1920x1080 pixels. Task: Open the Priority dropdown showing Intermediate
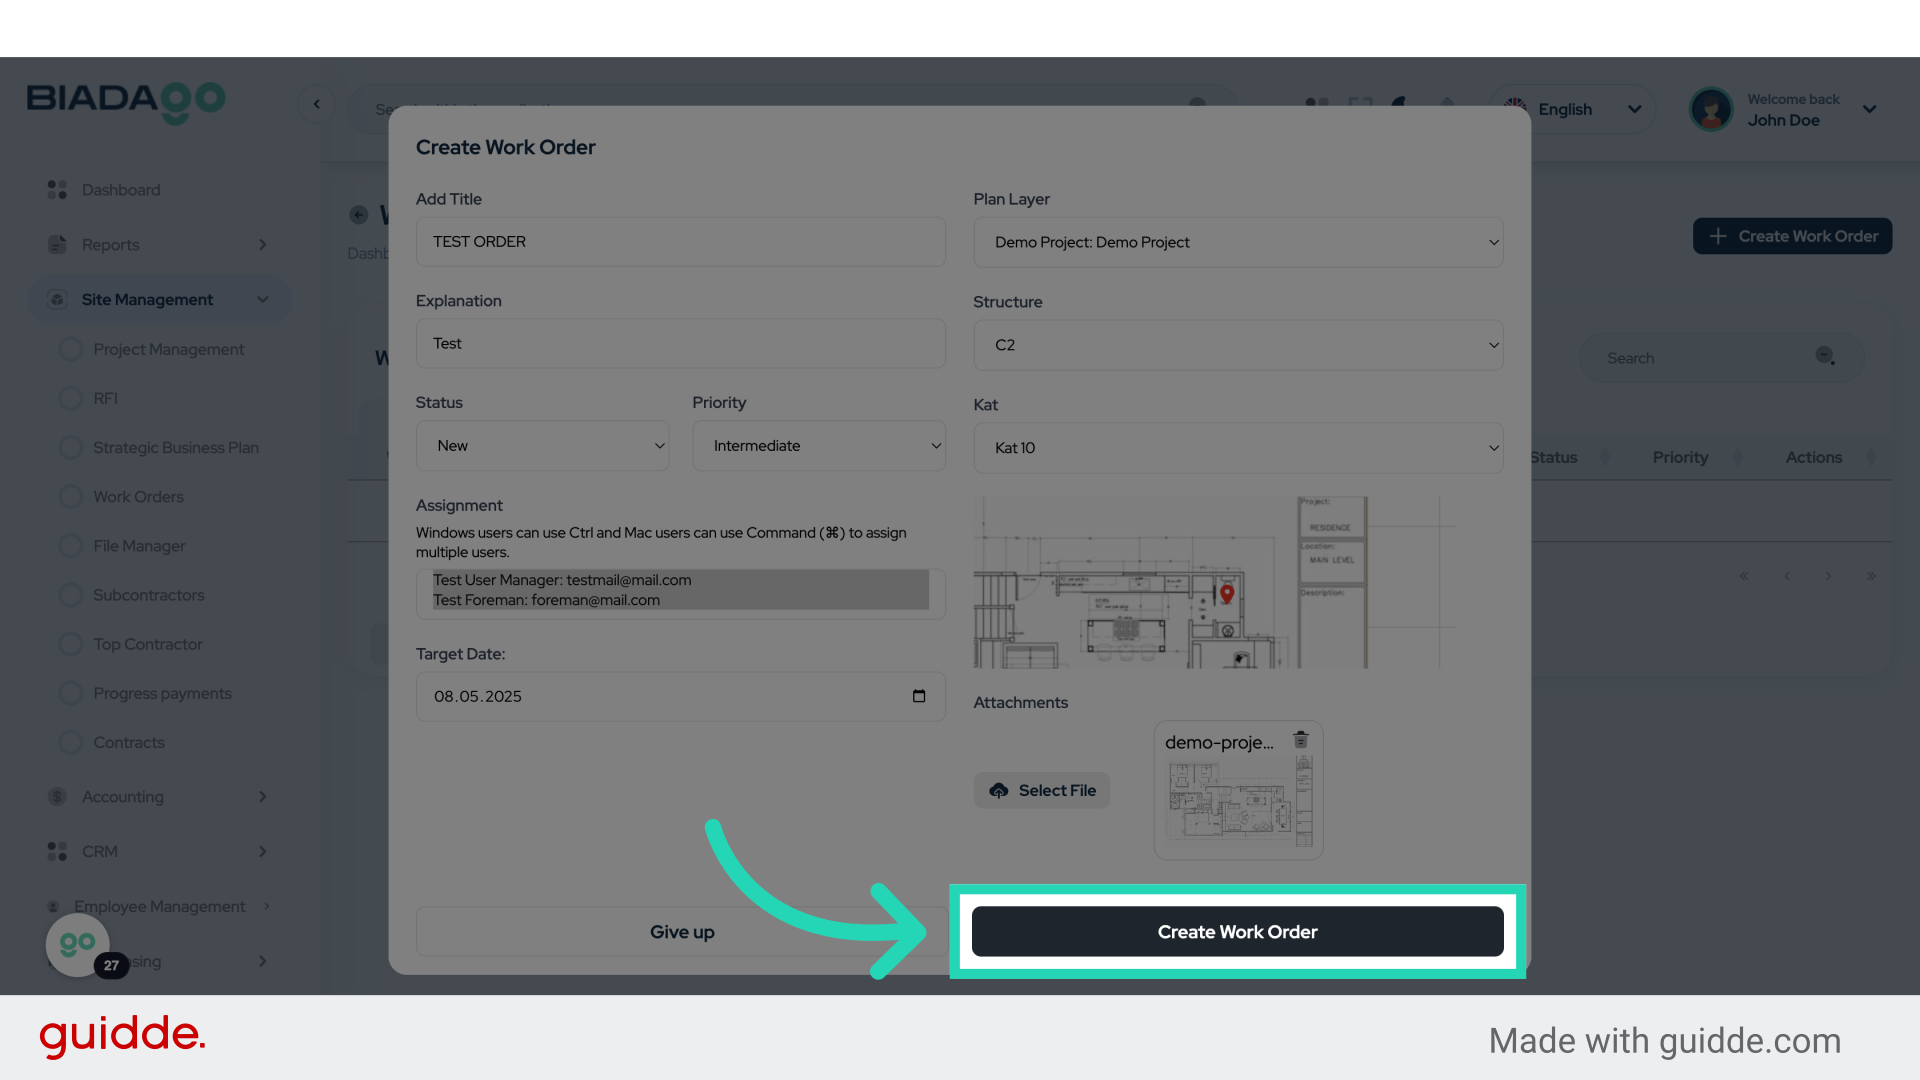coord(819,446)
